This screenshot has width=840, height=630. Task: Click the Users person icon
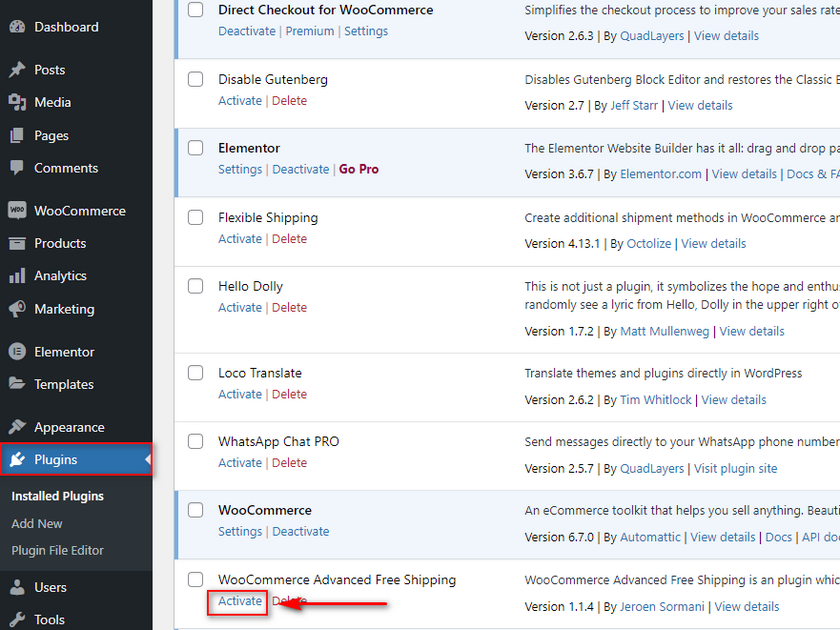pyautogui.click(x=17, y=587)
